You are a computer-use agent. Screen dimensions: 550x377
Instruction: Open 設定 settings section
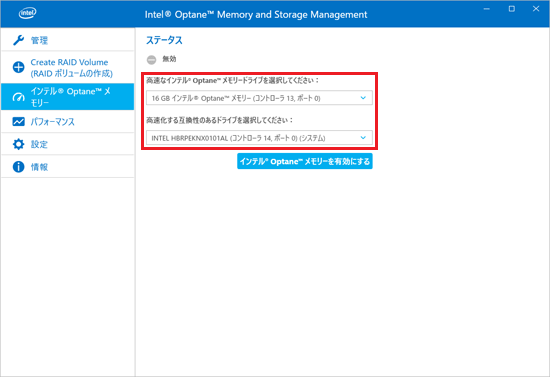68,144
